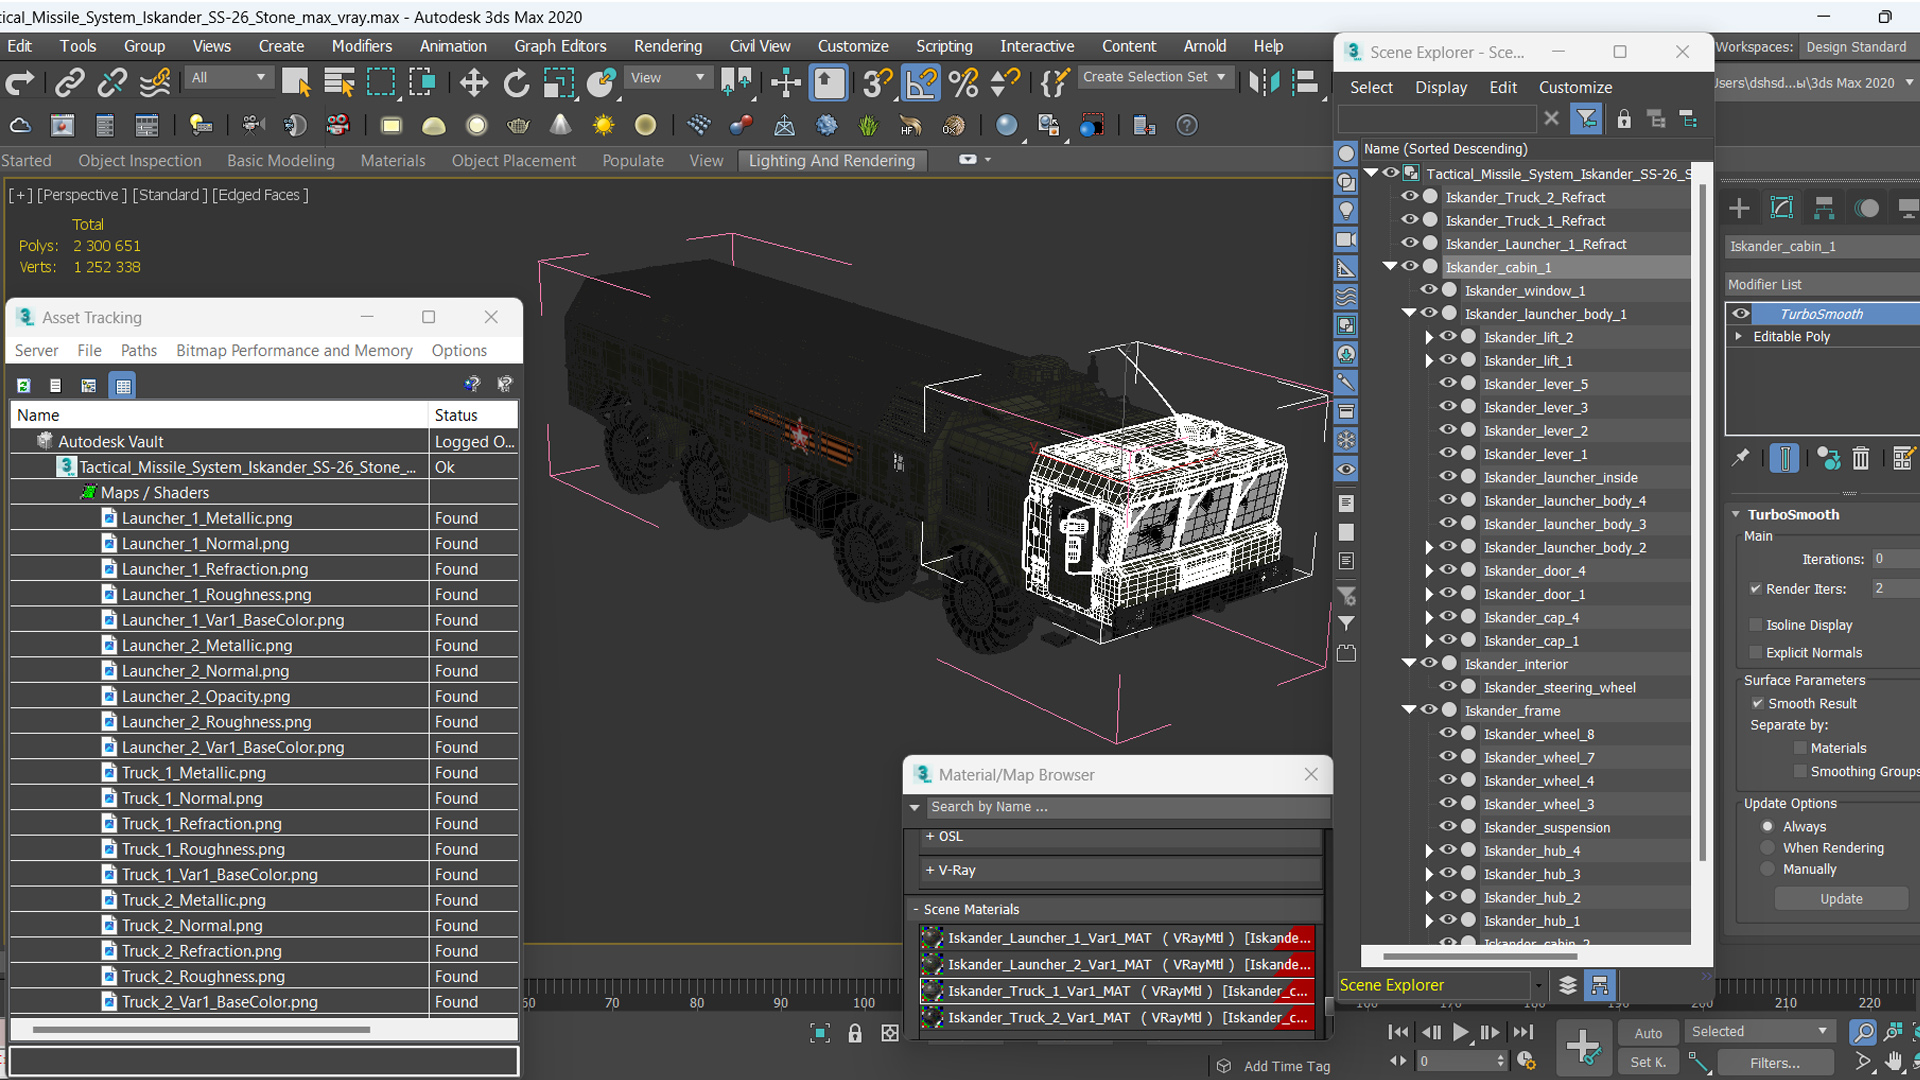This screenshot has height=1080, width=1920.
Task: Enable the Isoline Display checkbox
Action: point(1755,625)
